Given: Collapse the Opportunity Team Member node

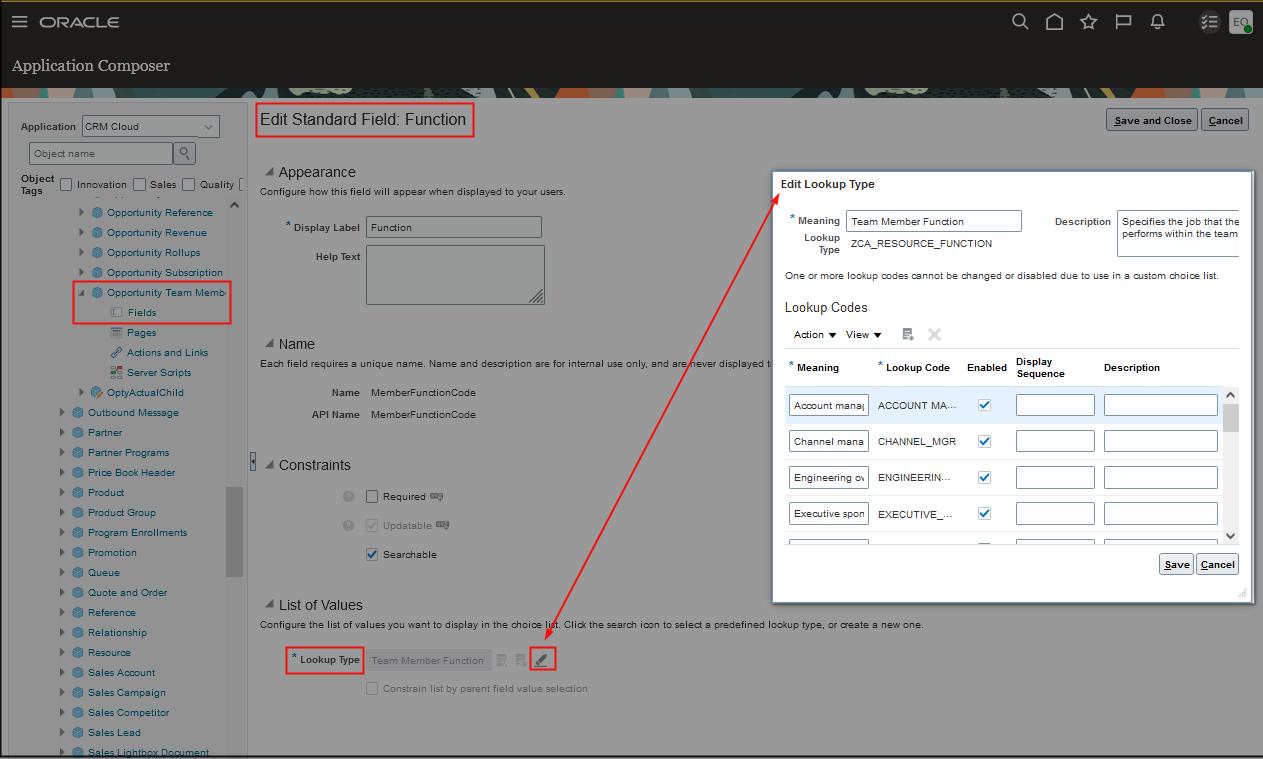Looking at the screenshot, I should 81,292.
